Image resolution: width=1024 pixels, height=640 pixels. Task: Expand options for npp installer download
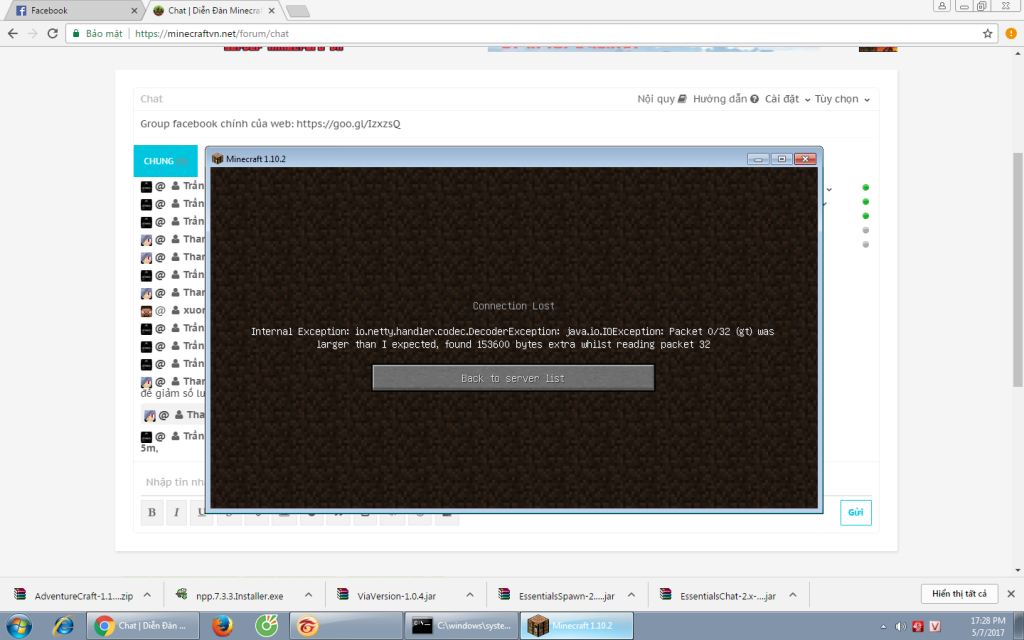click(x=308, y=595)
